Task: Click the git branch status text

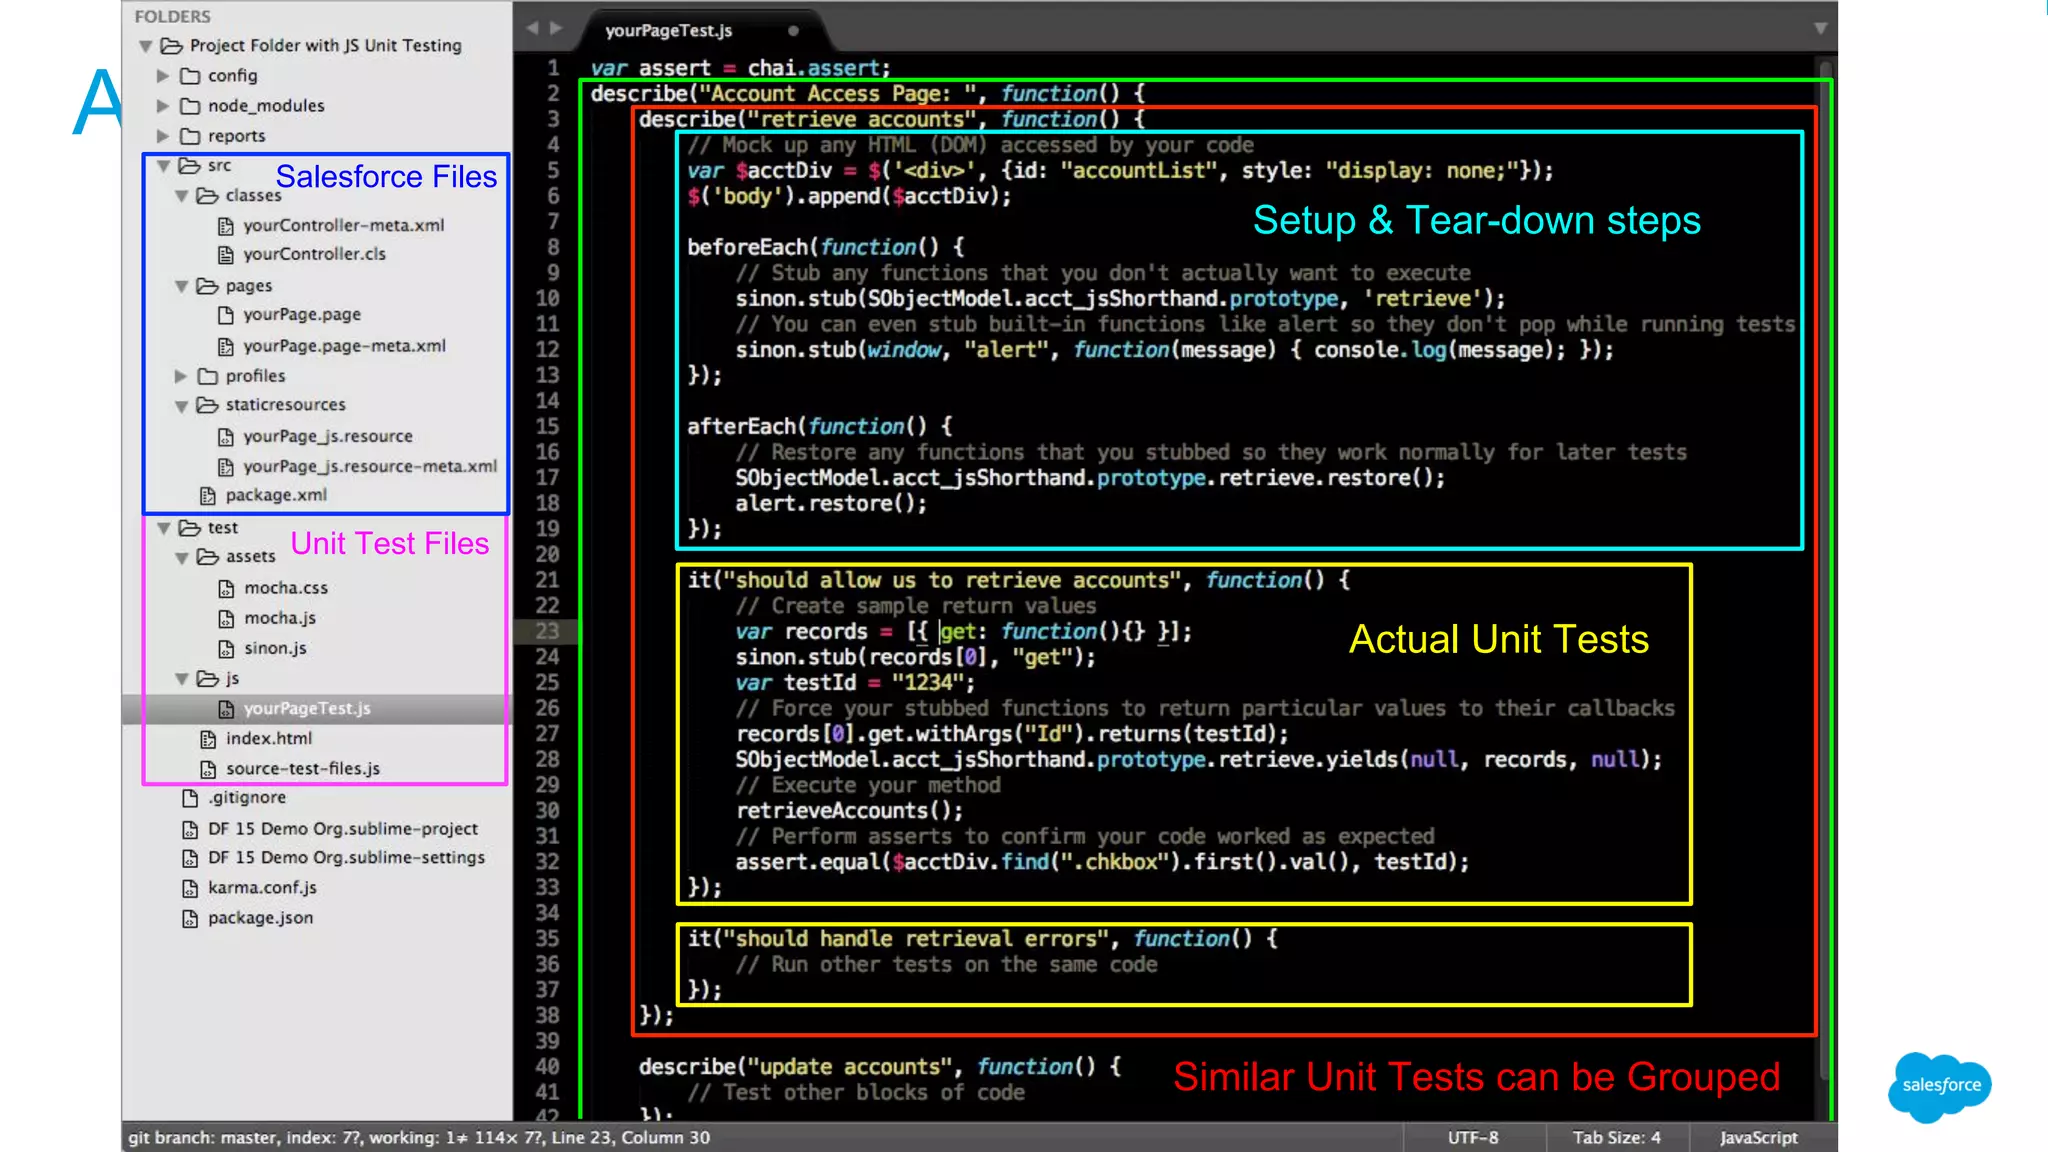Action: pos(419,1138)
